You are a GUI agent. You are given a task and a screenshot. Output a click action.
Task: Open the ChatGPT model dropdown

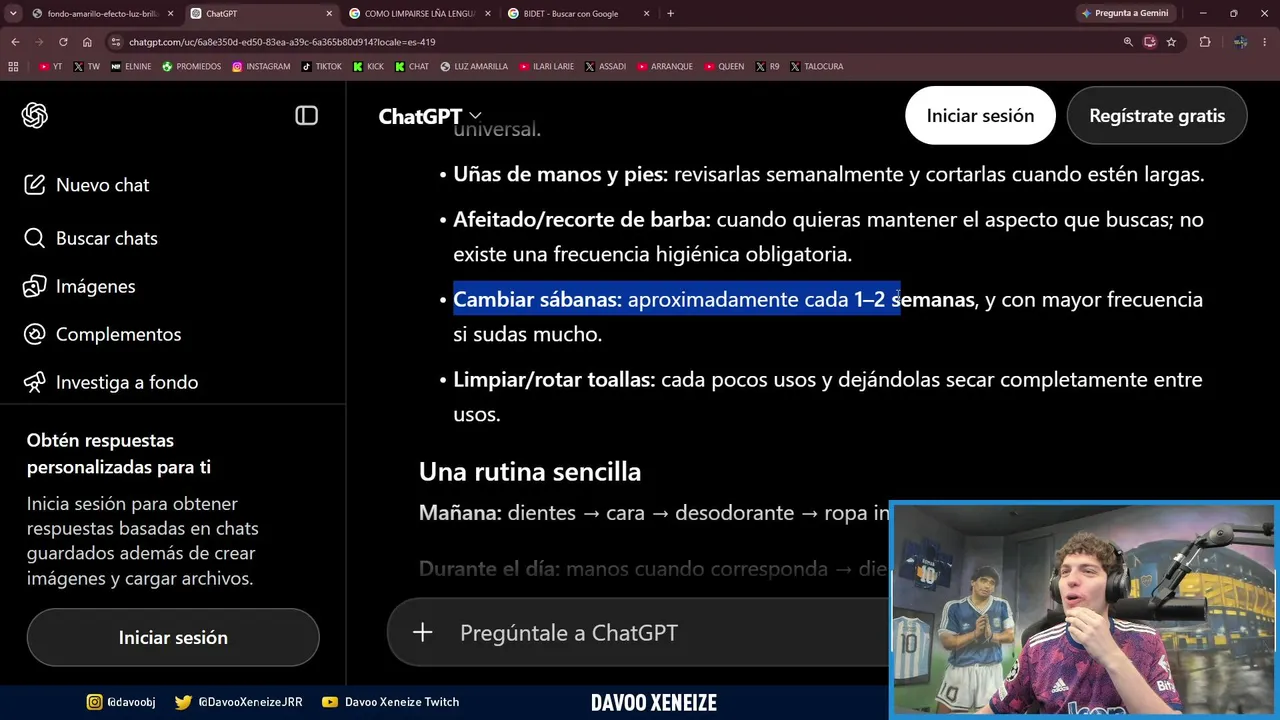[430, 116]
